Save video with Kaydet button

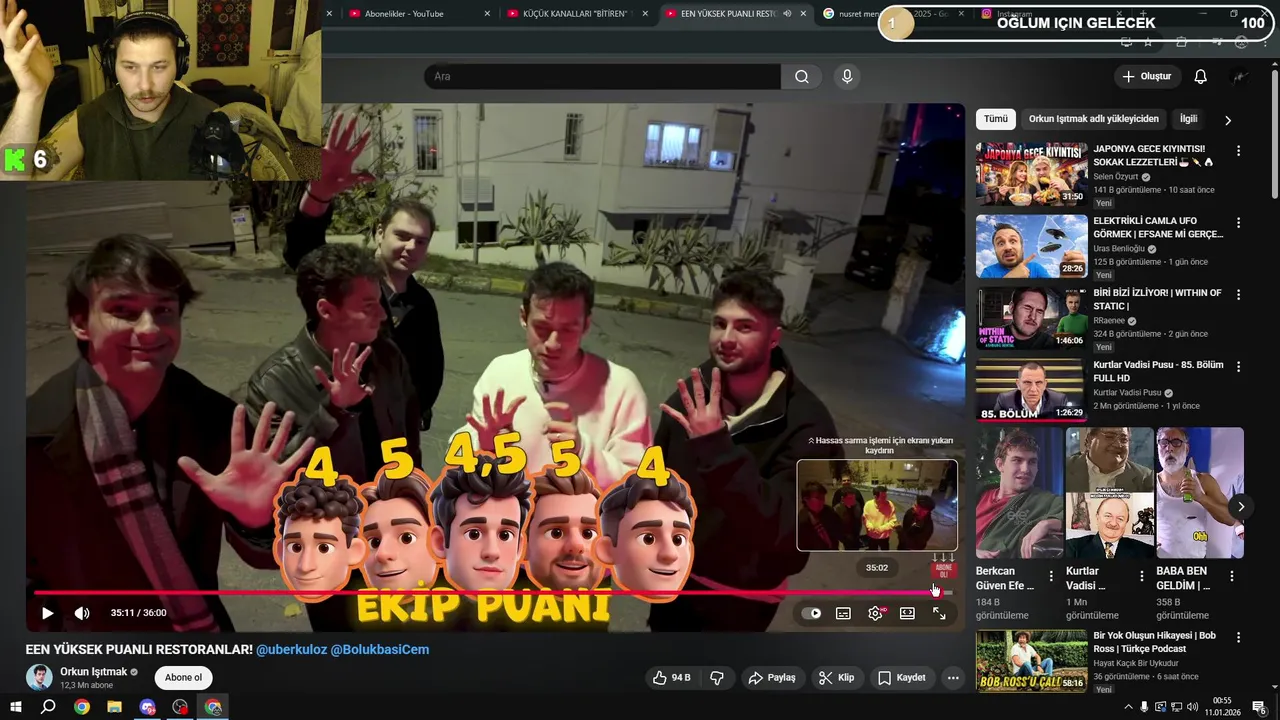[x=902, y=678]
